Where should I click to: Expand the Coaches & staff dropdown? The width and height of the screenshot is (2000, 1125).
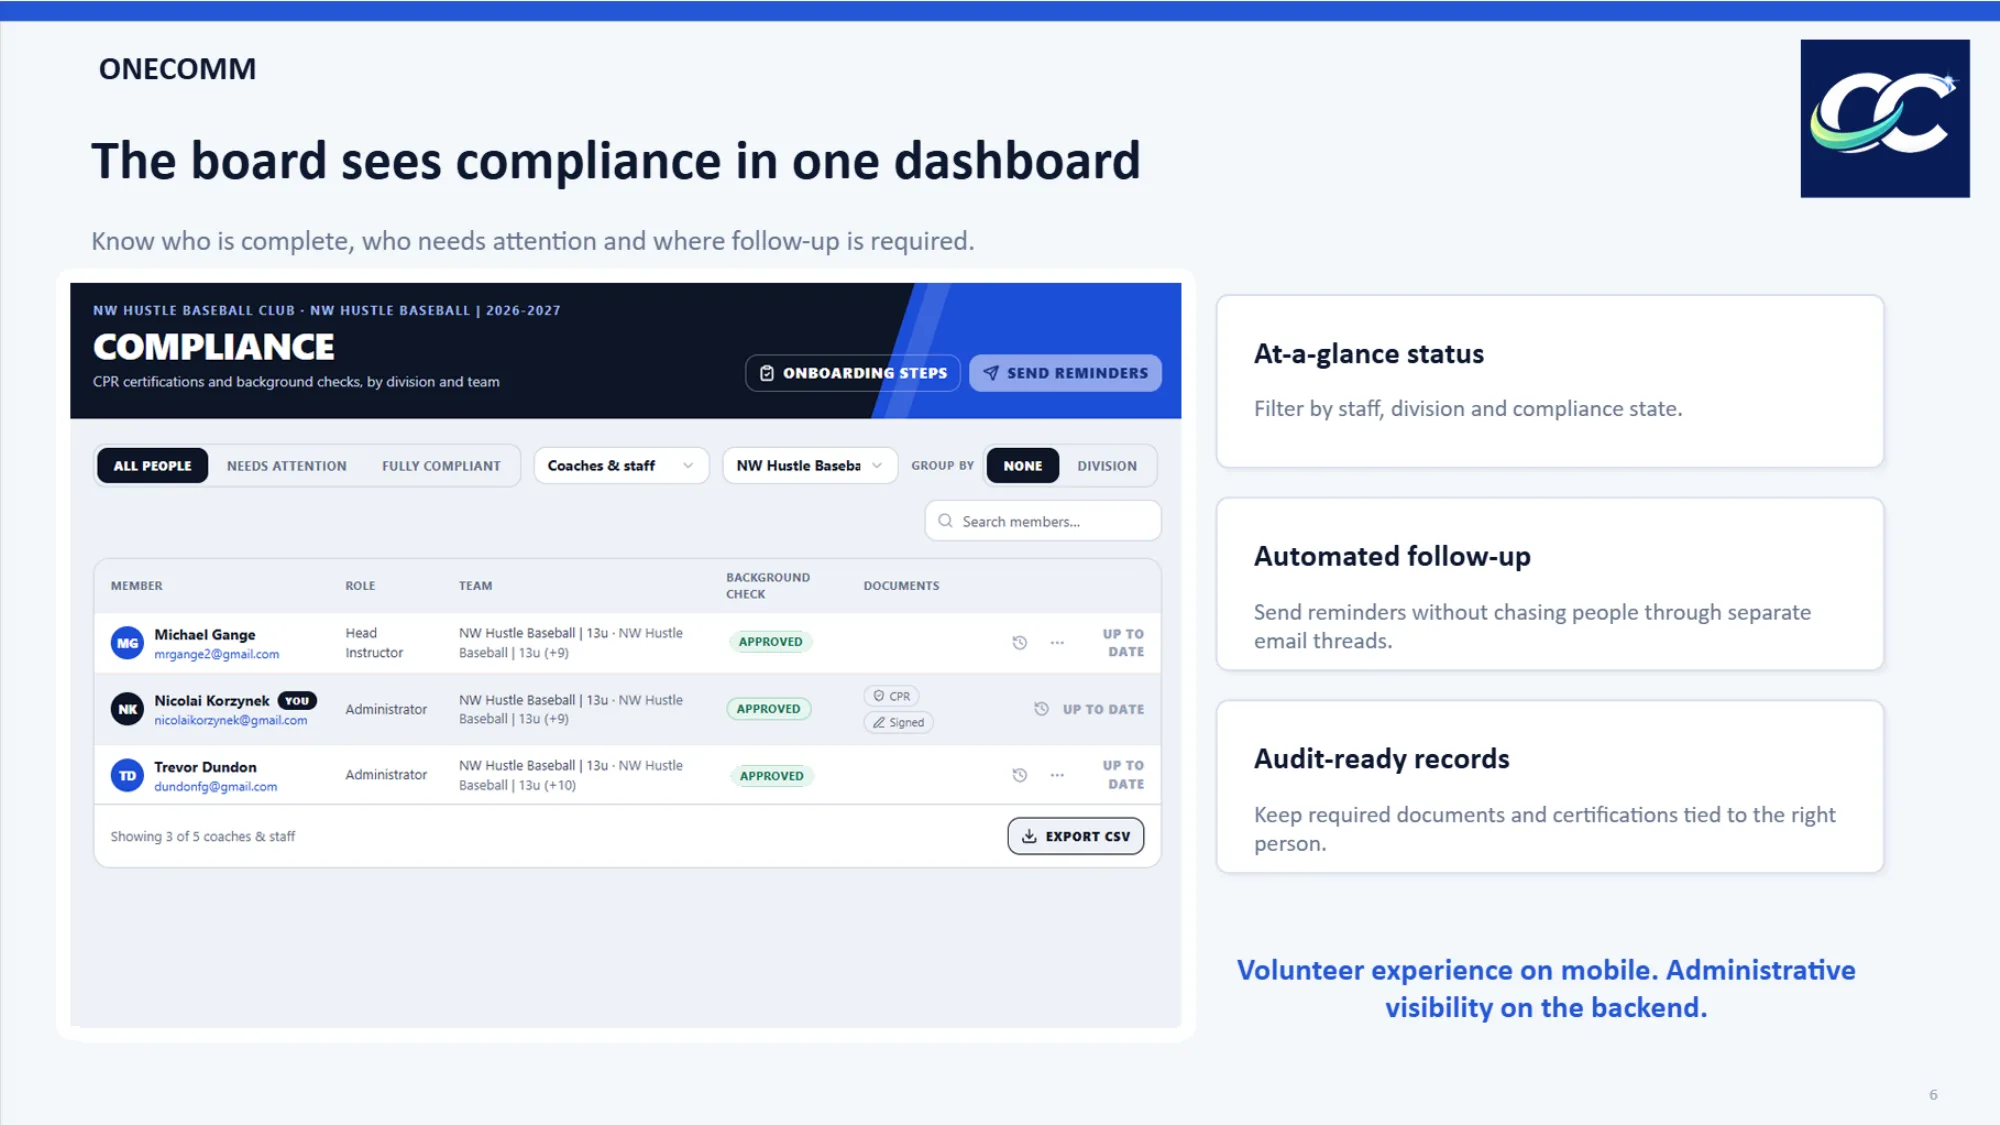(x=621, y=466)
